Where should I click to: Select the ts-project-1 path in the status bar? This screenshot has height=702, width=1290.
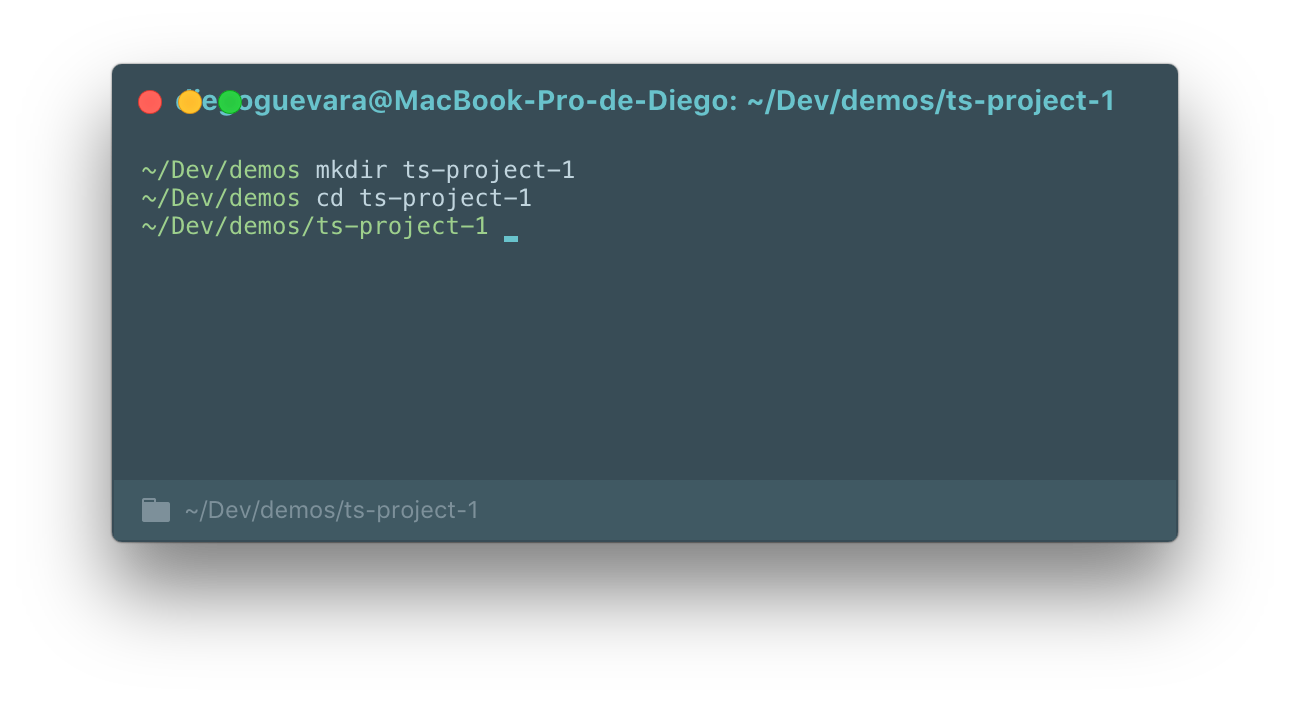(x=330, y=510)
